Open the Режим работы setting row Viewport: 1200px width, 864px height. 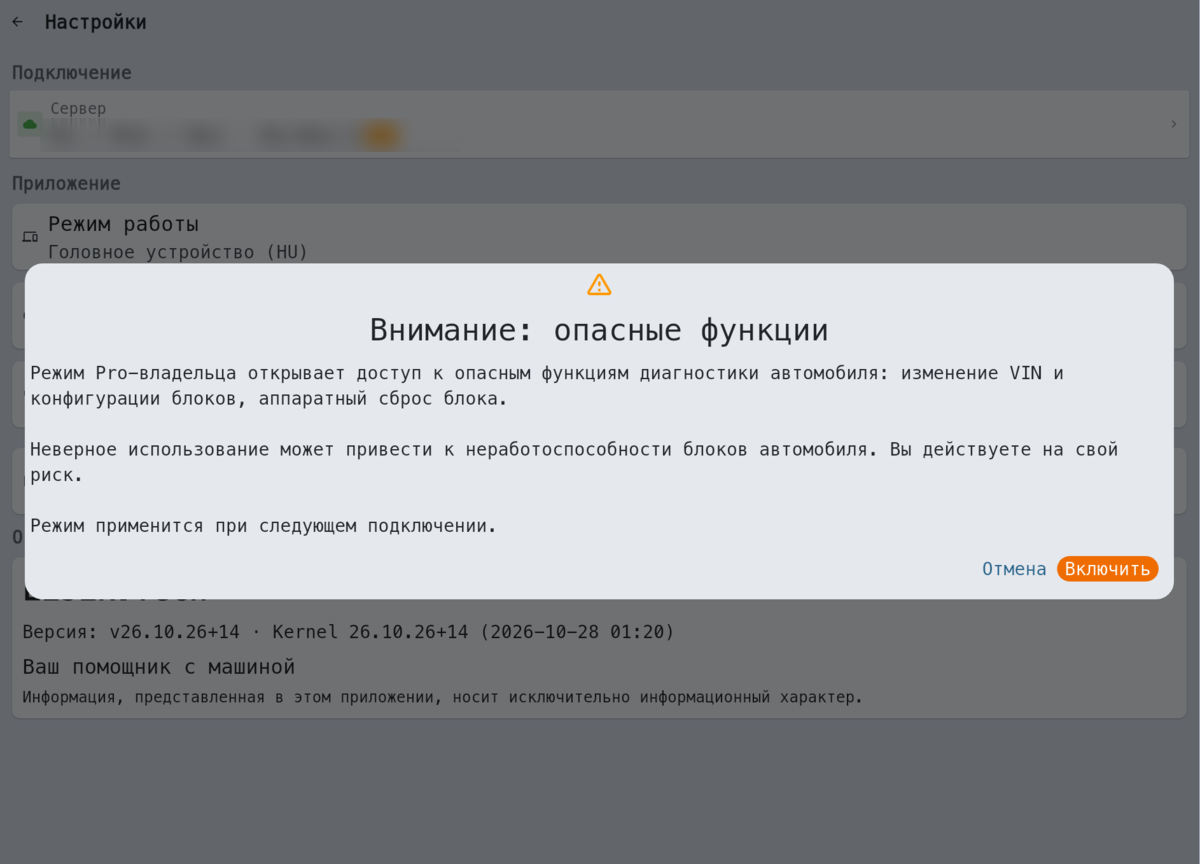click(599, 237)
